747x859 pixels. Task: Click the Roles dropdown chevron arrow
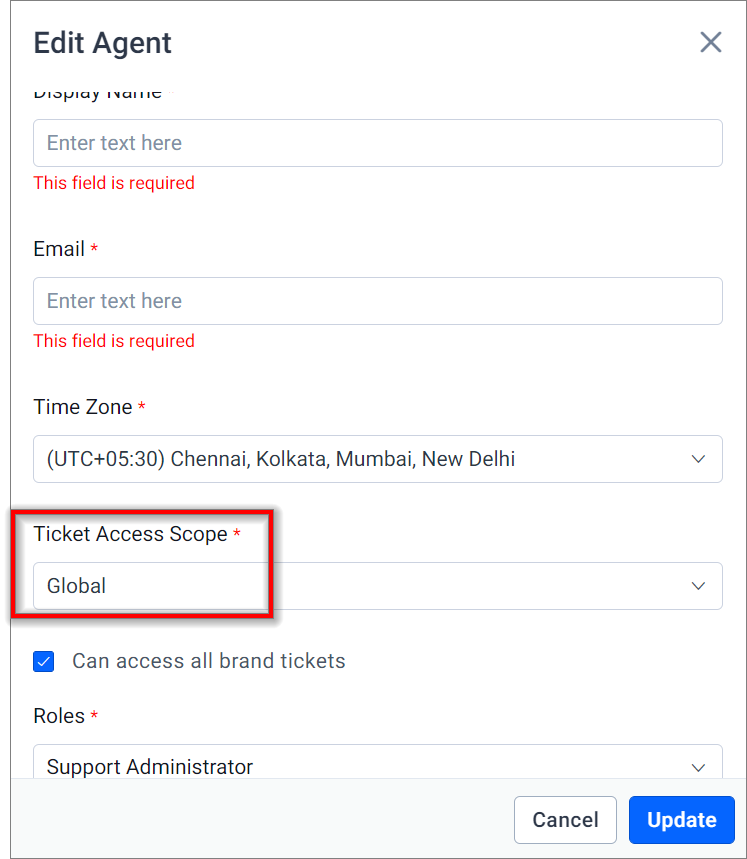[698, 768]
